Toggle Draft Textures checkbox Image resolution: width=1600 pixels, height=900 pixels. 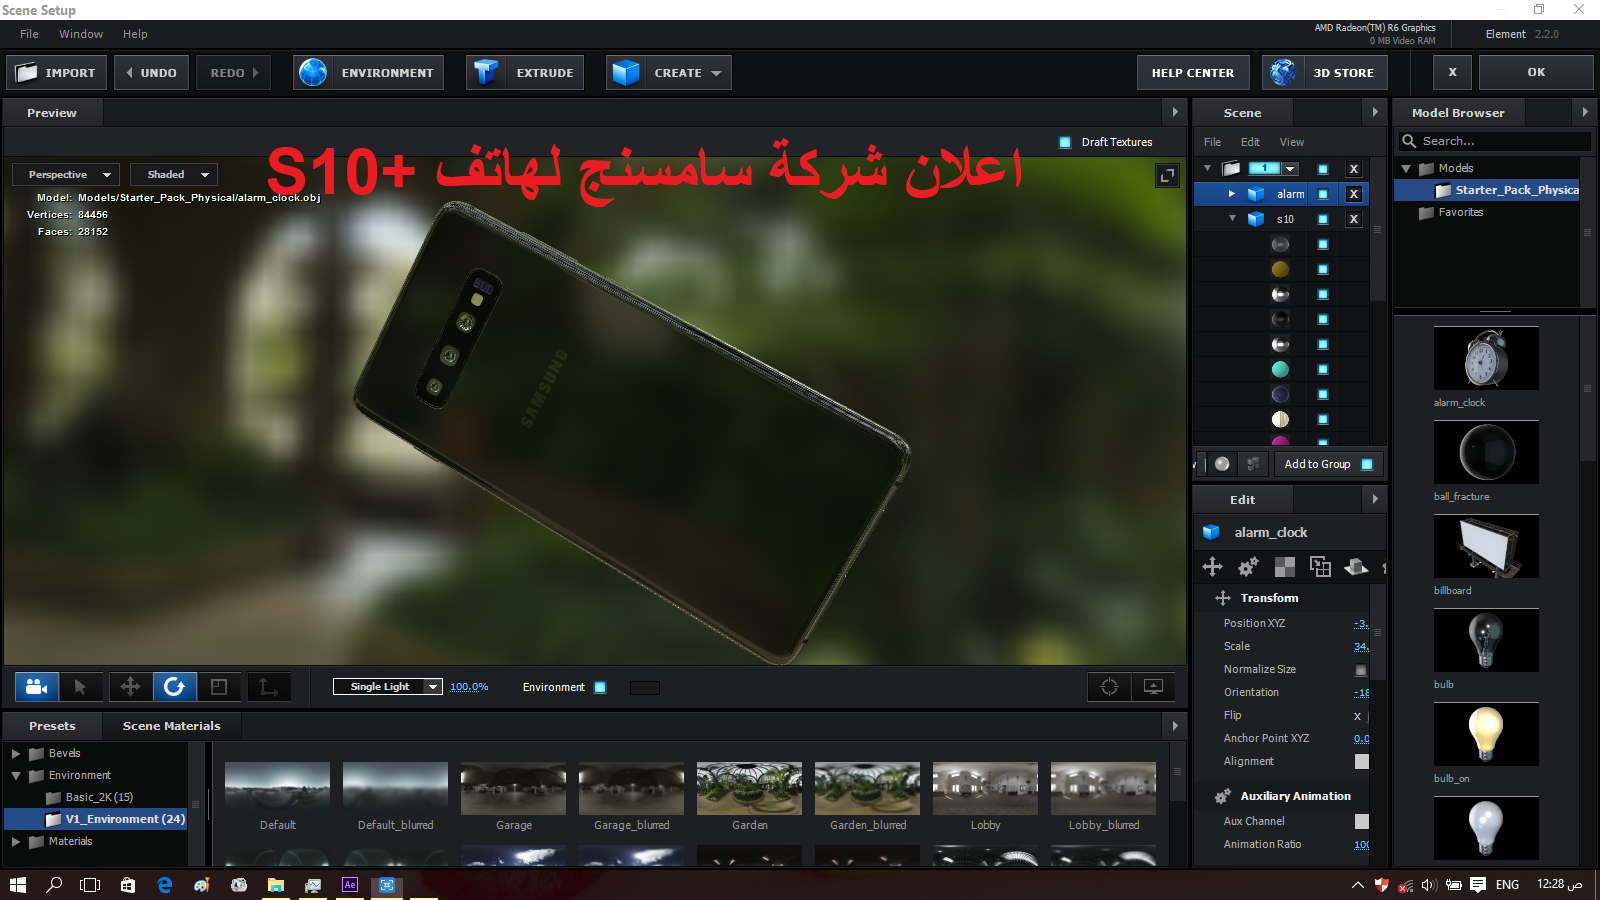click(x=1065, y=142)
